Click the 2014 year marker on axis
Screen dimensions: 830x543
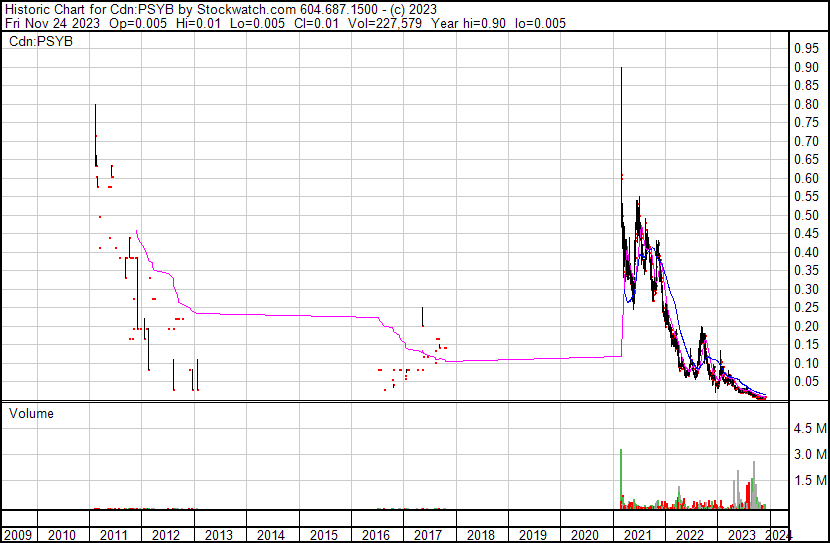[271, 535]
